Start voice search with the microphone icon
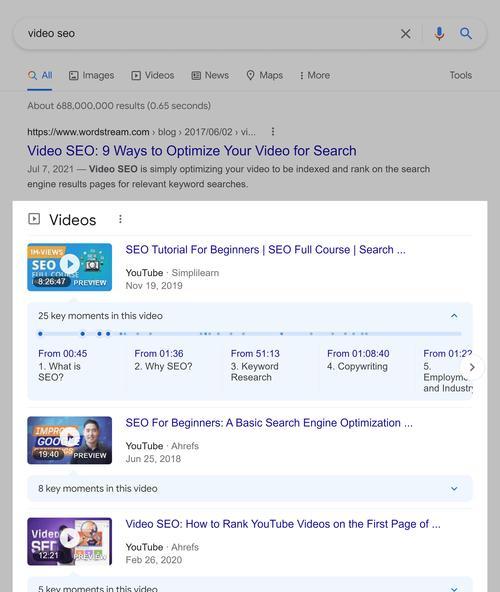This screenshot has height=592, width=500. [x=439, y=34]
